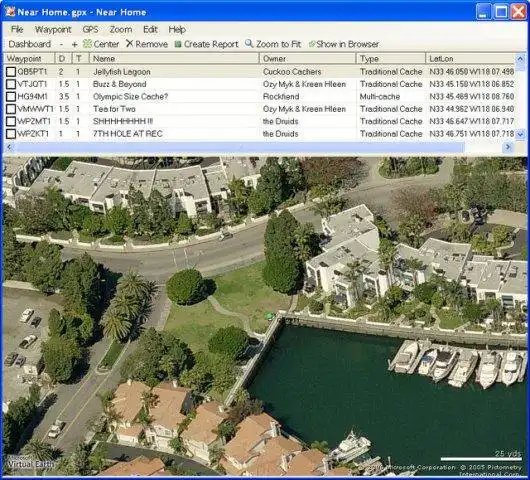
Task: Check the WPZKT1 waypoint checkbox
Action: (11, 134)
